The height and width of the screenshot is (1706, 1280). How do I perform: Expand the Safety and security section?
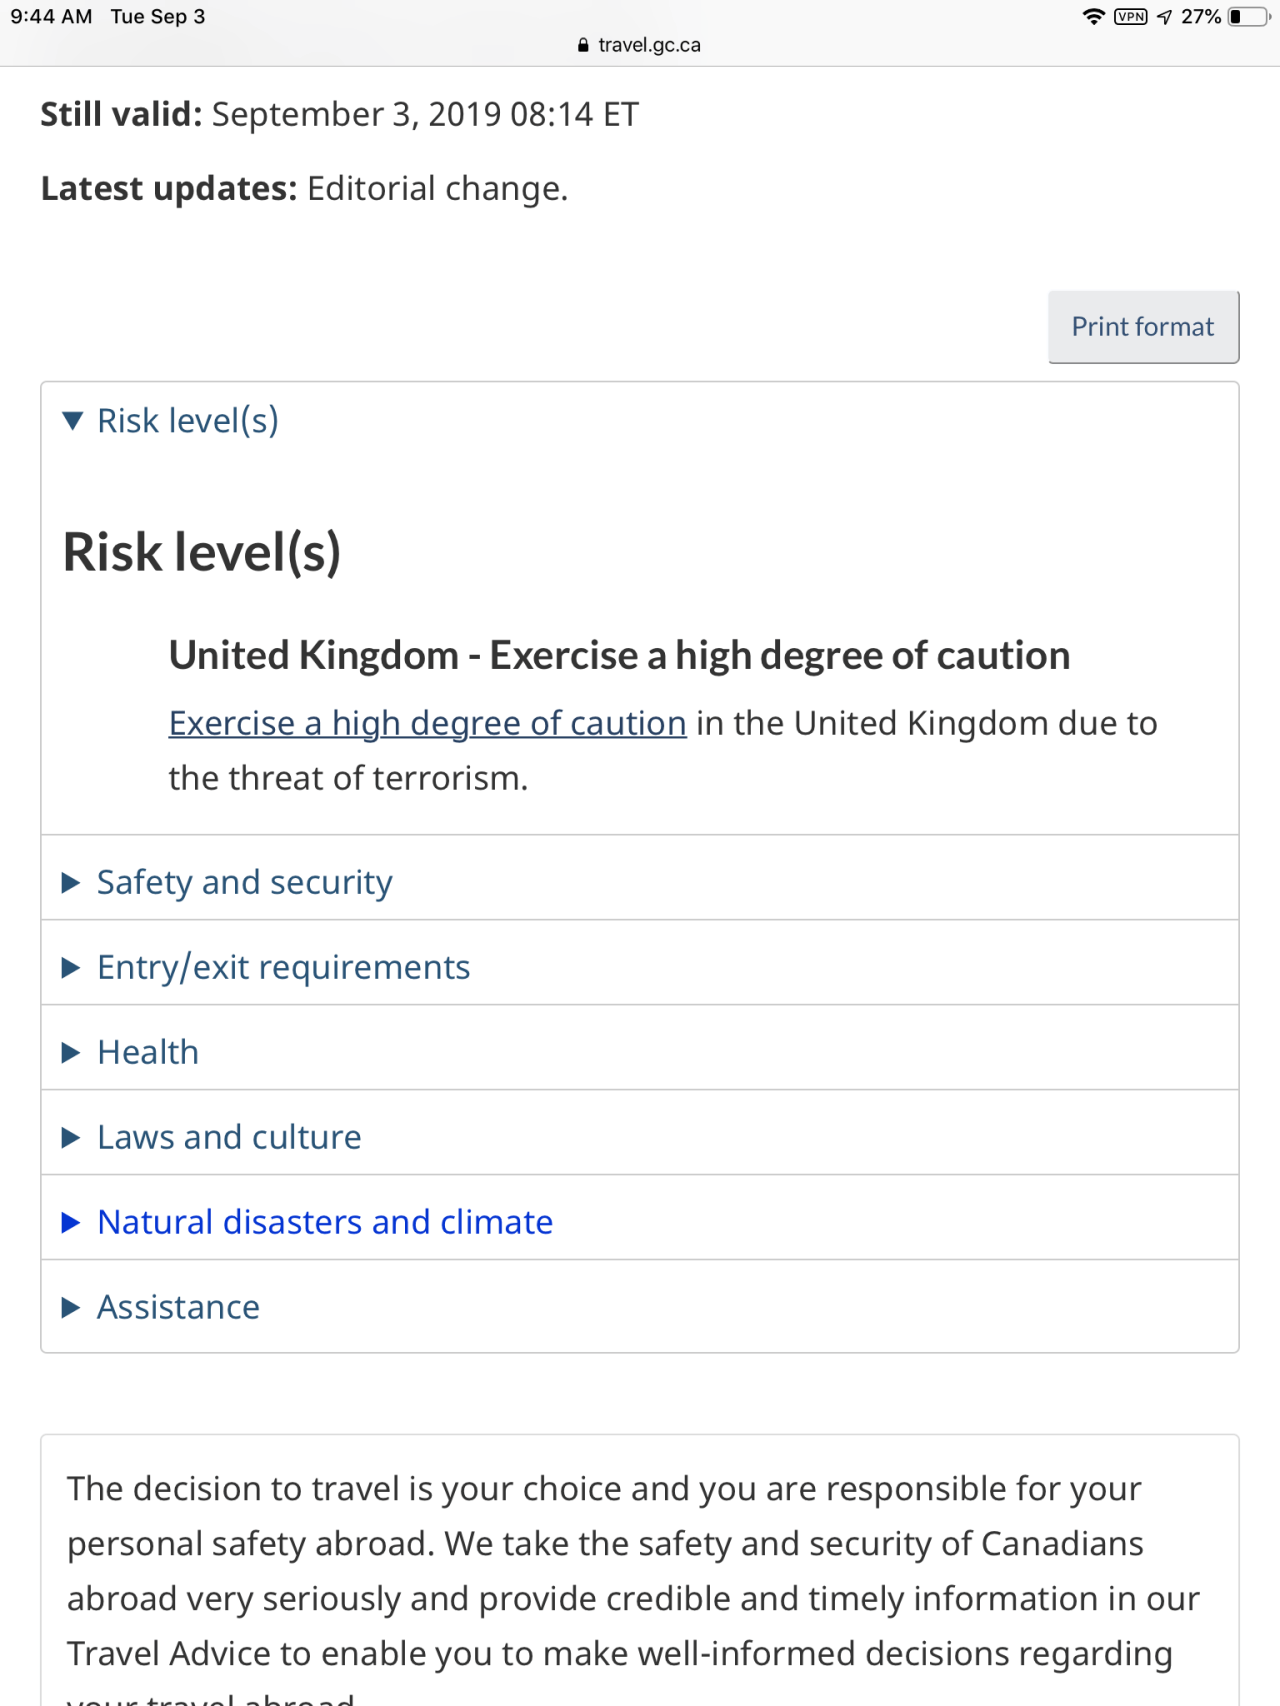pos(244,882)
